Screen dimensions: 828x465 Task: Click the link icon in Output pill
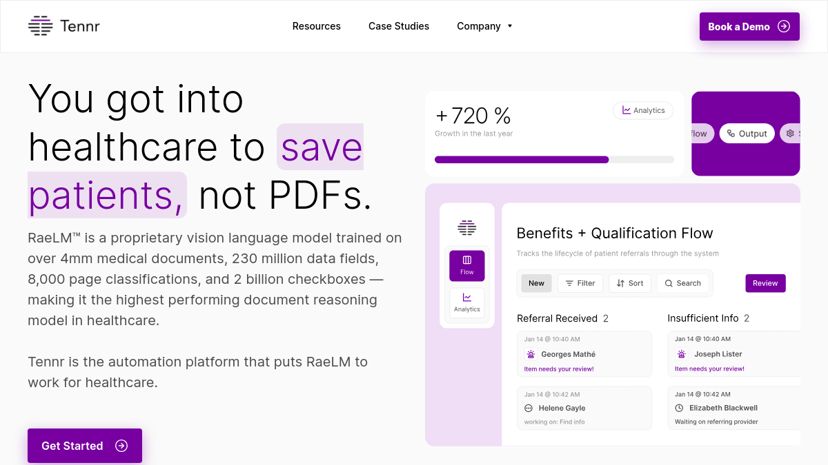coord(731,134)
